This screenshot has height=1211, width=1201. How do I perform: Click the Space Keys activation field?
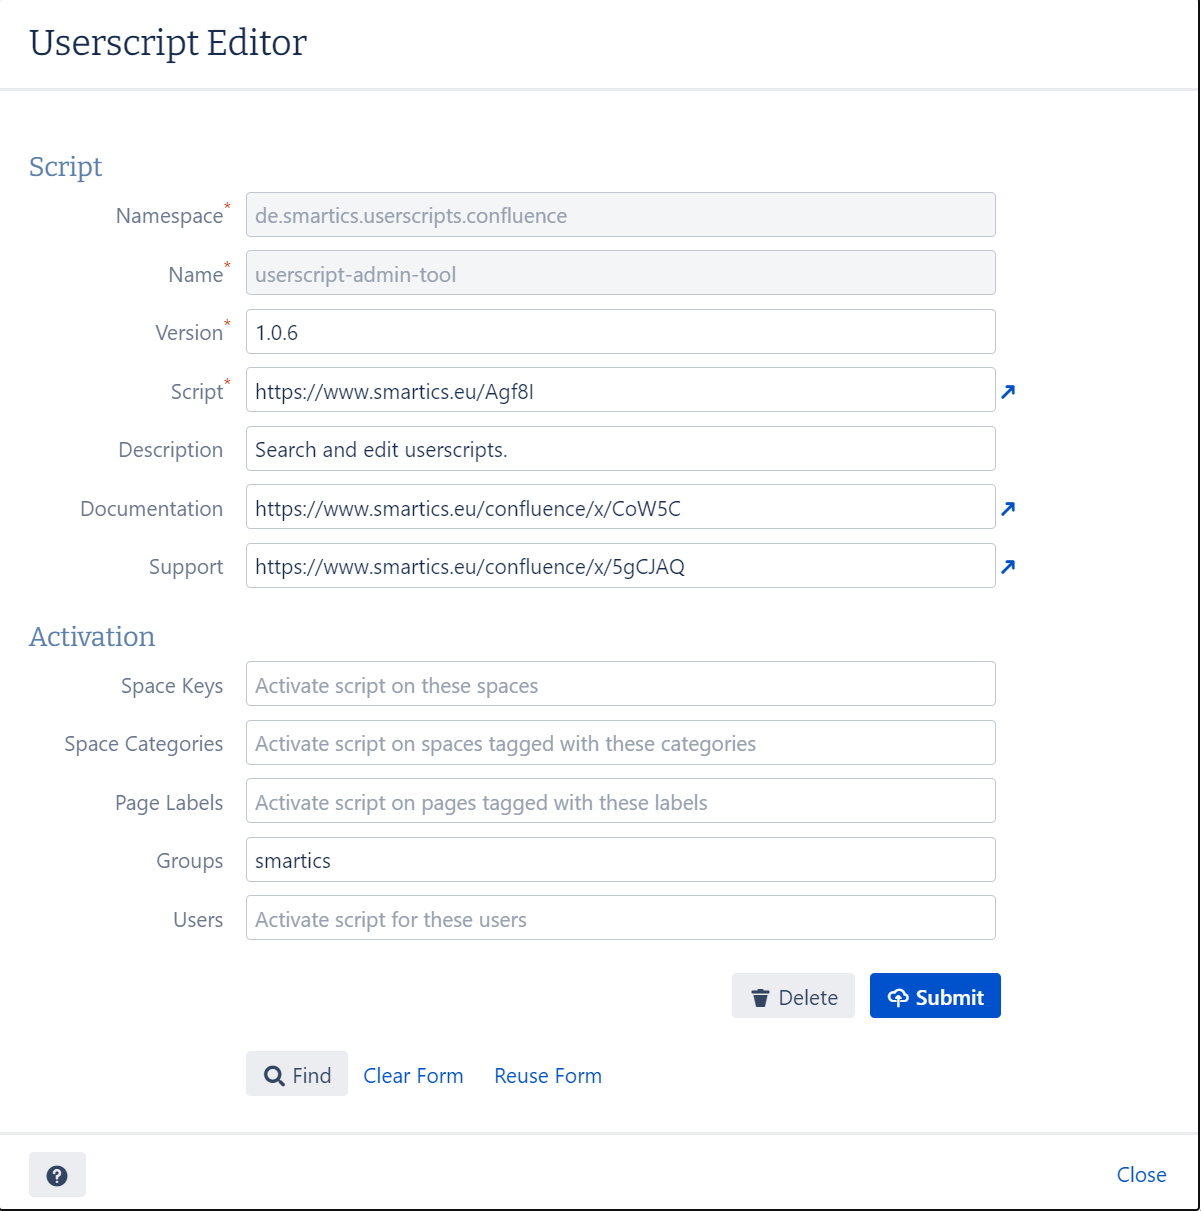coord(620,684)
